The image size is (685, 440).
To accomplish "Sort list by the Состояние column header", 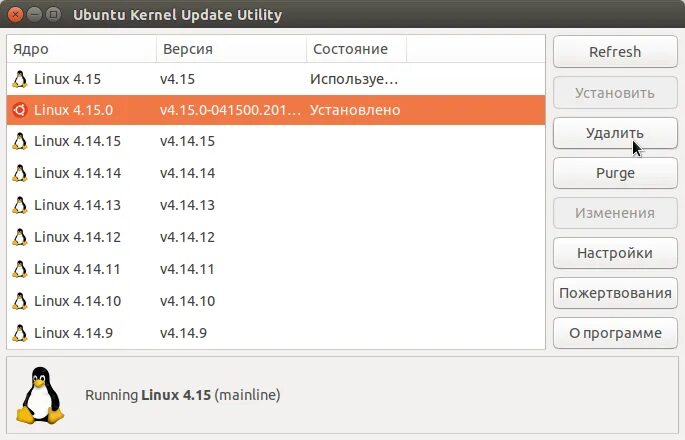I will click(356, 49).
